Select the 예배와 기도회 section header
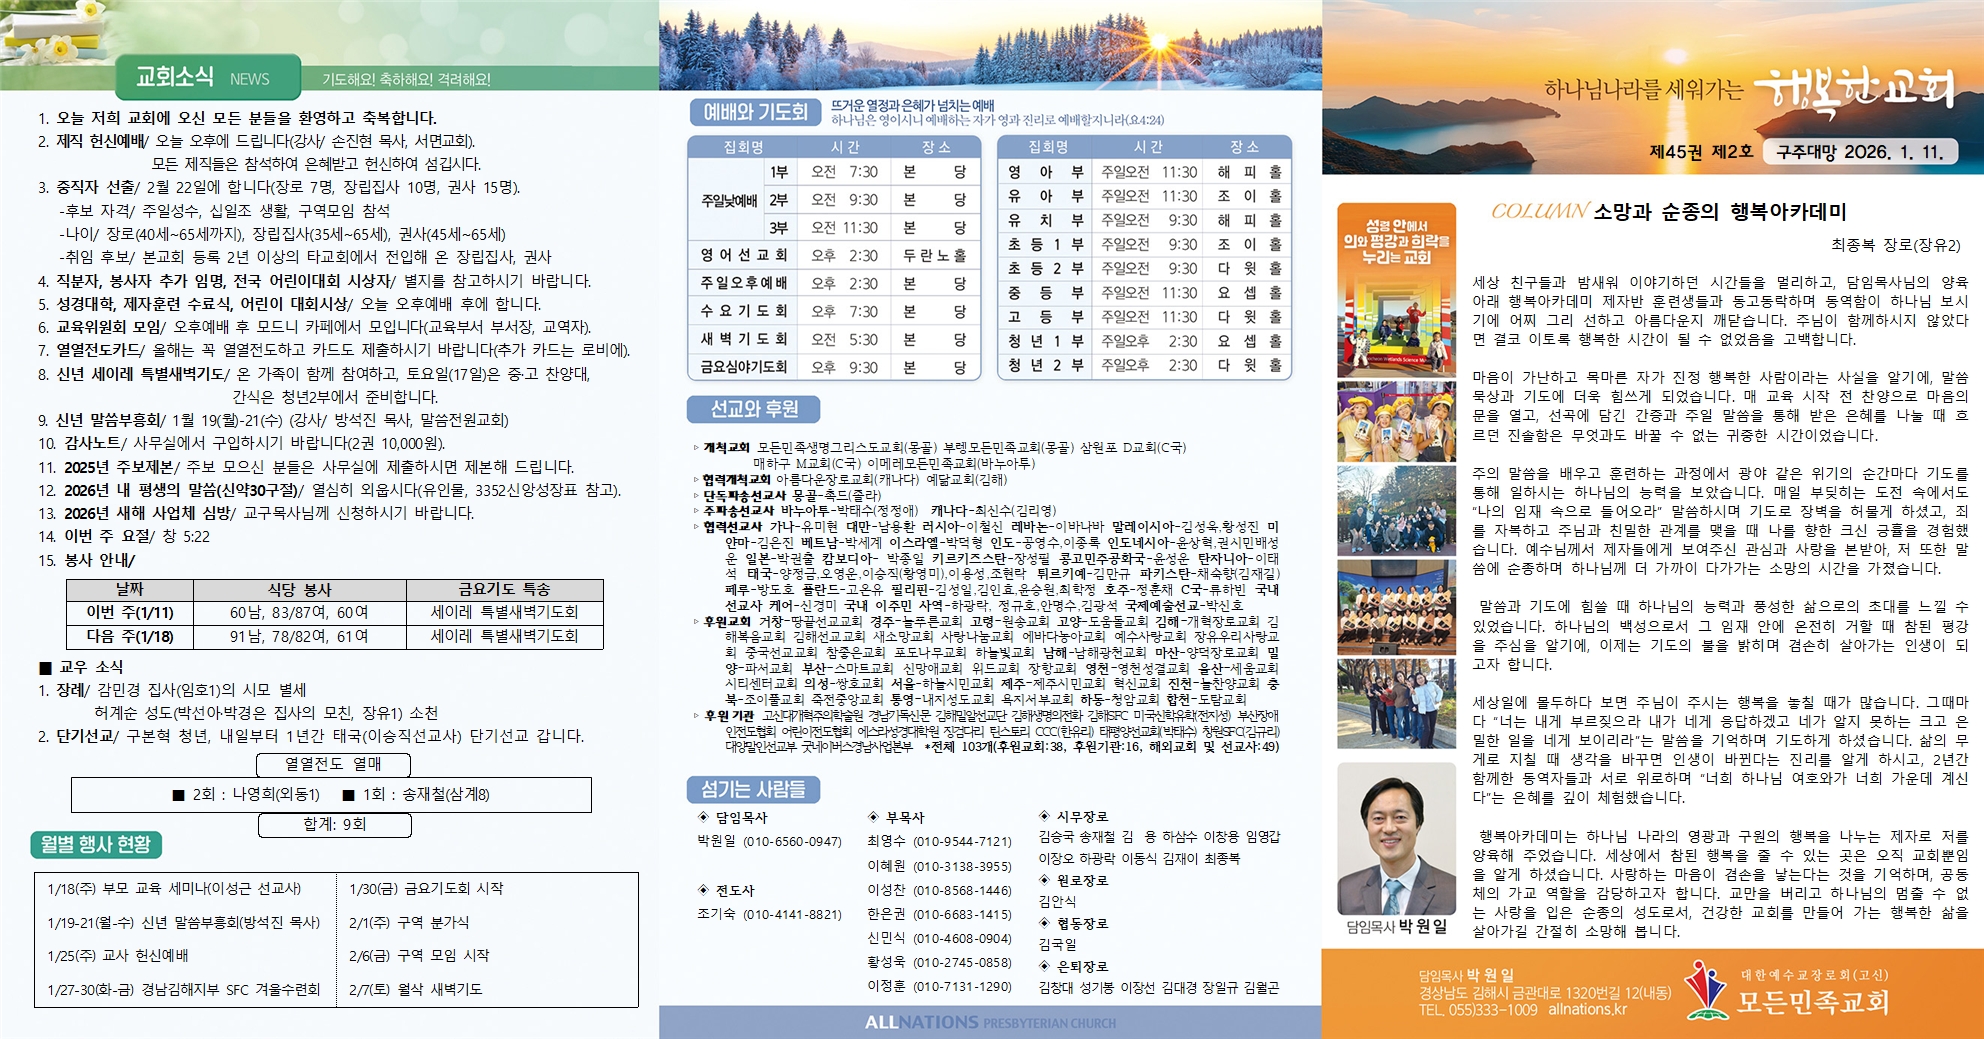Screen dimensions: 1984x1039 coord(755,112)
